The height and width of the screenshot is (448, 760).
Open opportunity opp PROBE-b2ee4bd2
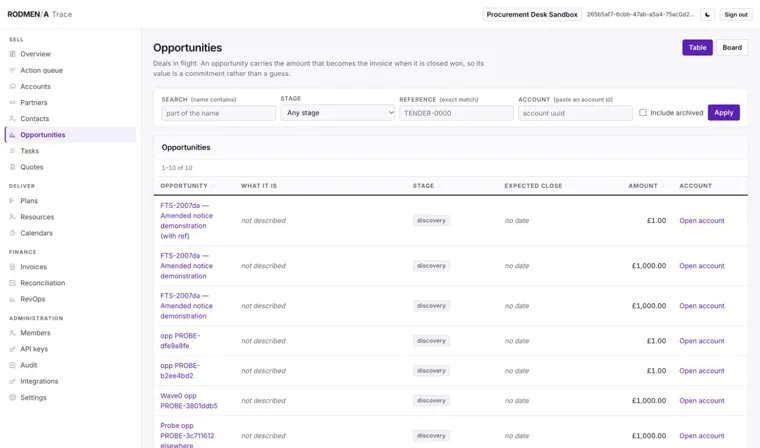180,371
